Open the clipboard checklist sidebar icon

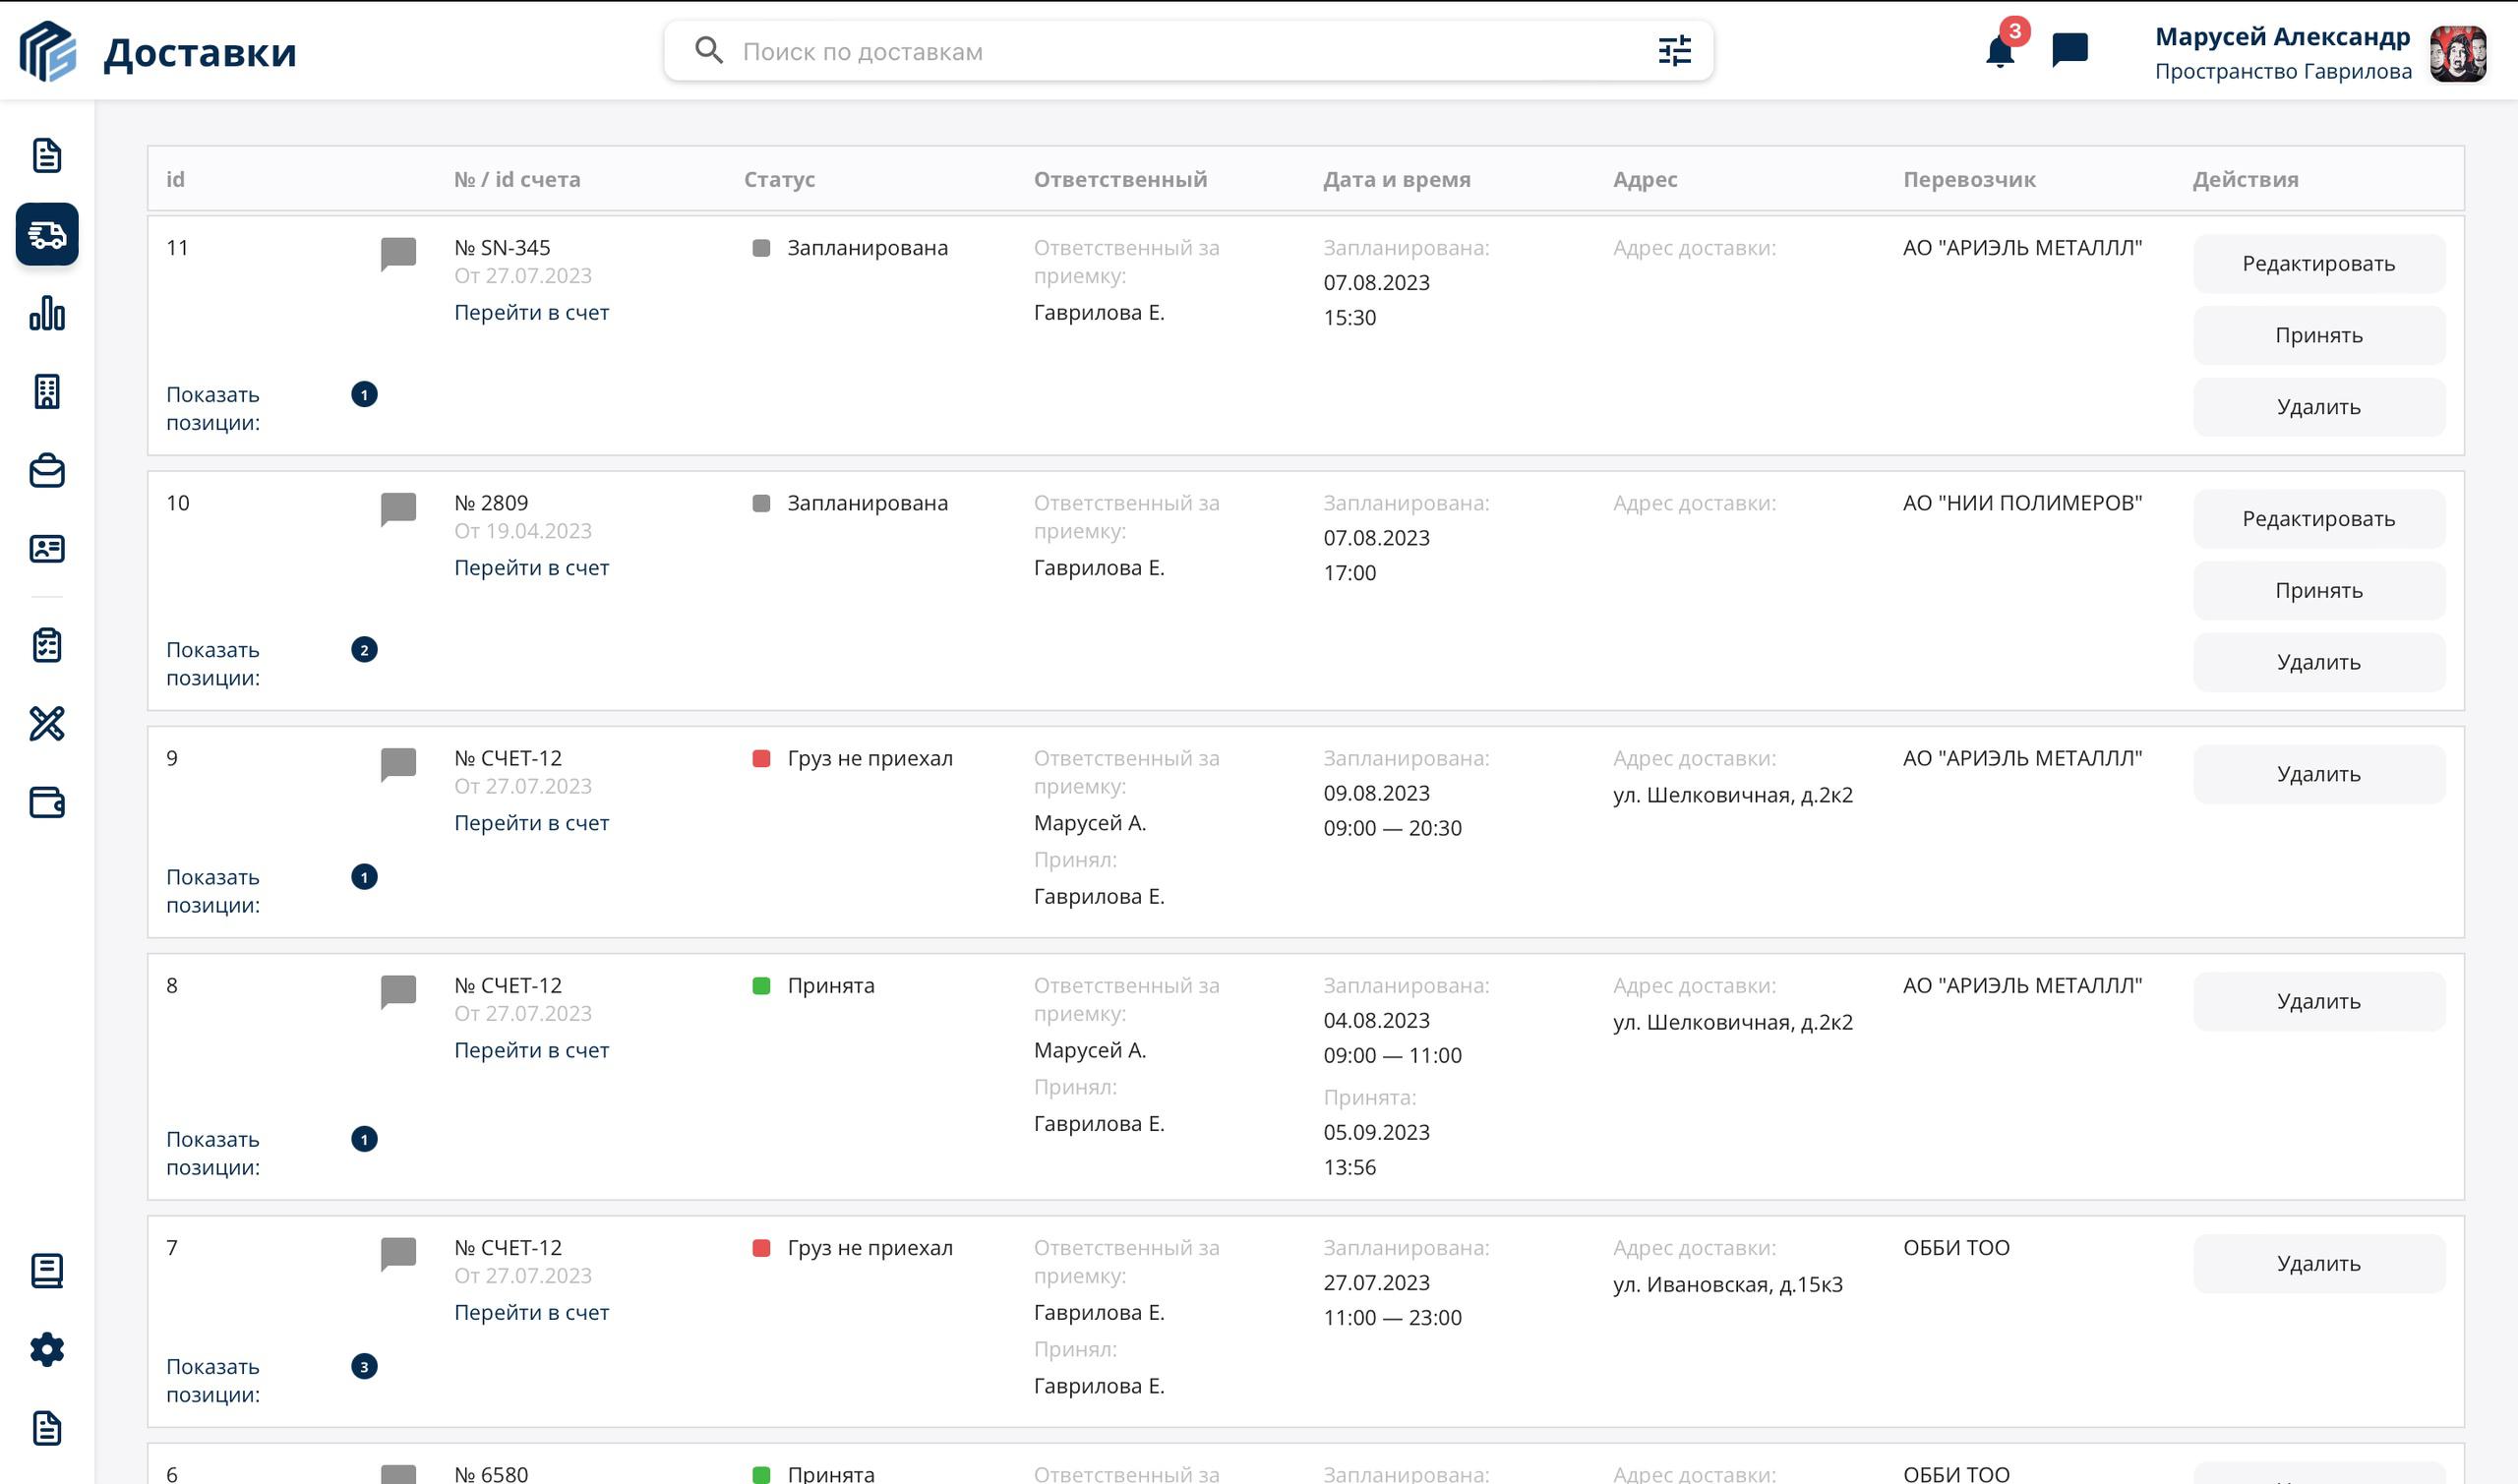point(47,645)
